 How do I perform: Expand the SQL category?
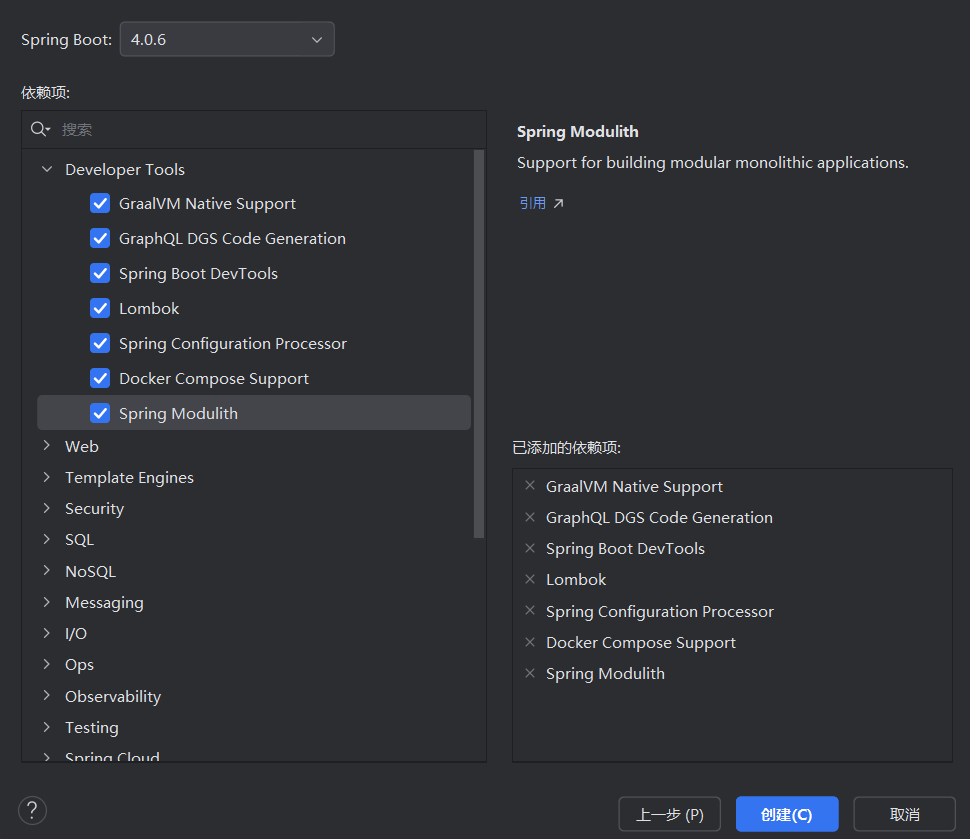(x=47, y=539)
